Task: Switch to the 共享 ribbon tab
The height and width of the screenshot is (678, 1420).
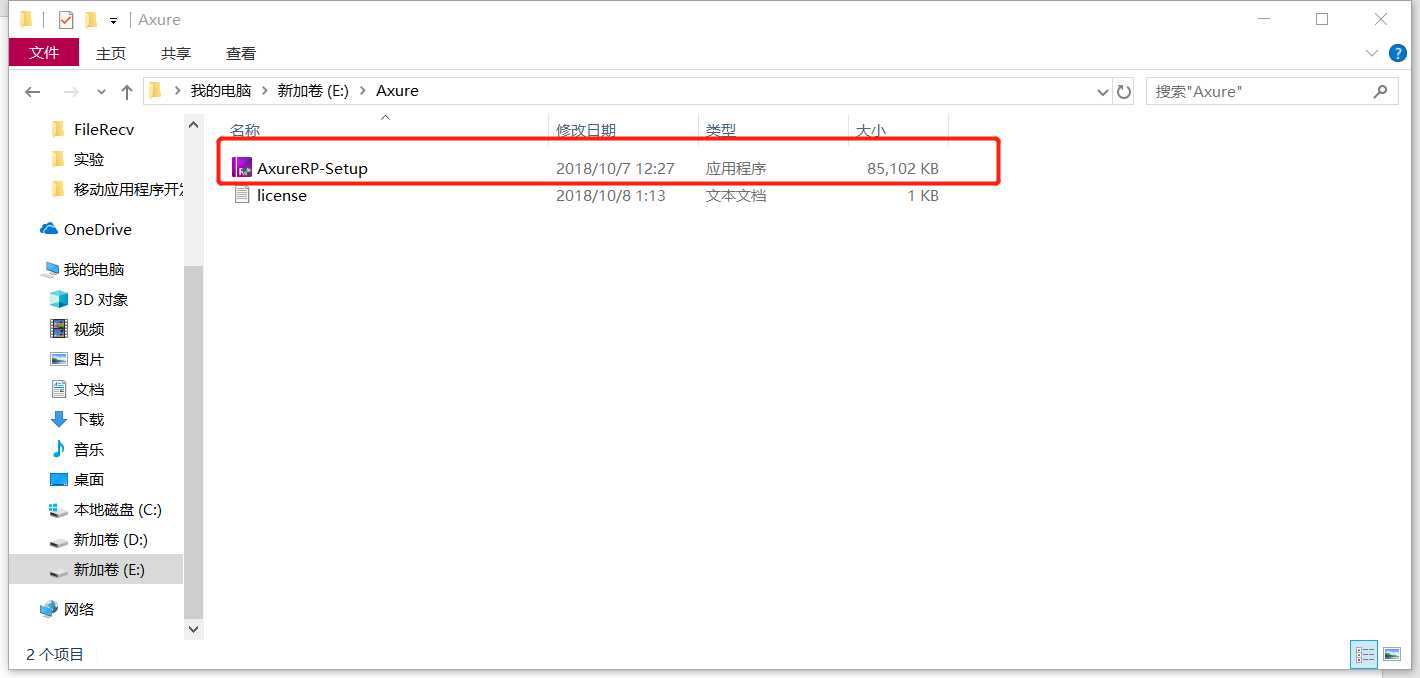Action: coord(176,53)
